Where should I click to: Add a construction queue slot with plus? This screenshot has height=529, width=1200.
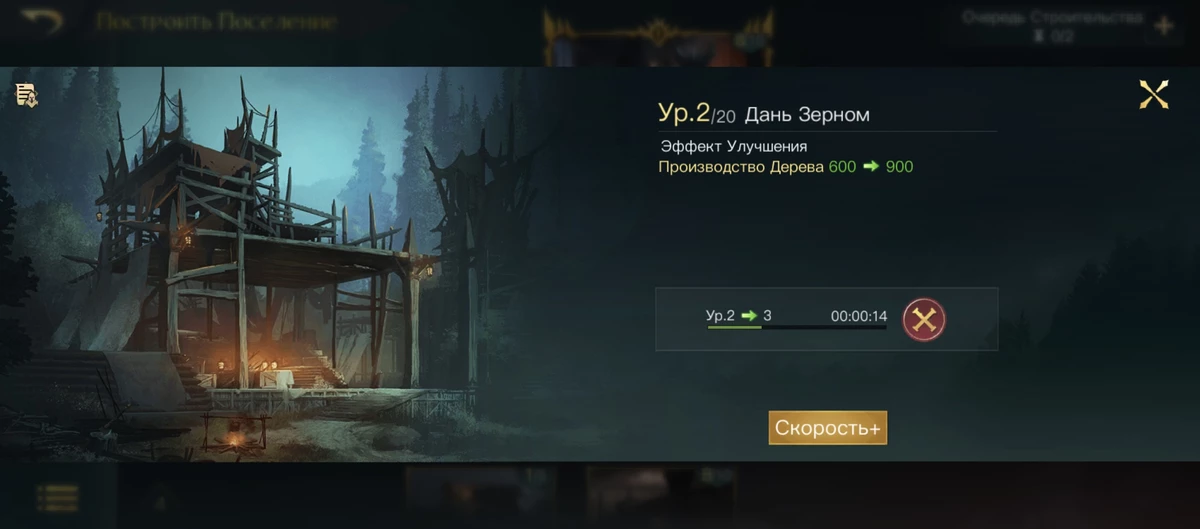point(1164,26)
